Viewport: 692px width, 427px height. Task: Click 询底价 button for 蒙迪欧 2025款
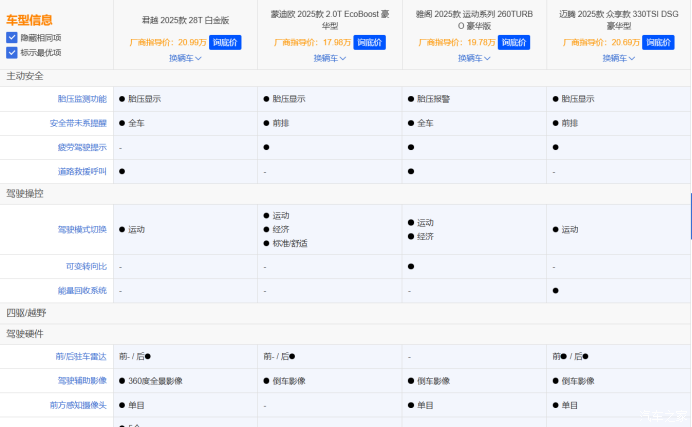(369, 43)
